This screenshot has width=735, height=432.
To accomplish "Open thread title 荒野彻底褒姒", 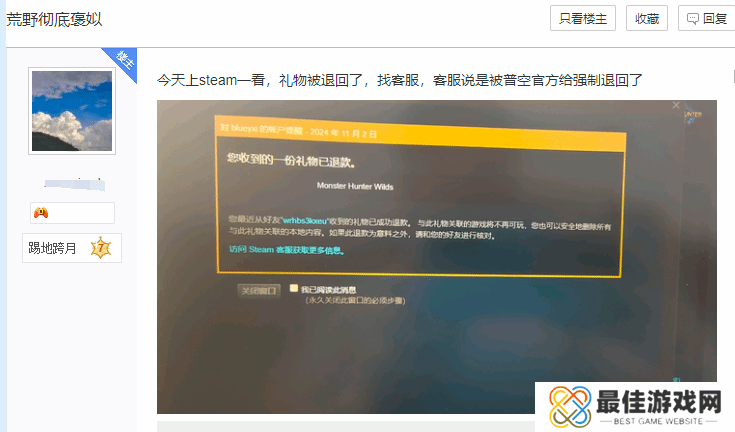I will pos(55,19).
